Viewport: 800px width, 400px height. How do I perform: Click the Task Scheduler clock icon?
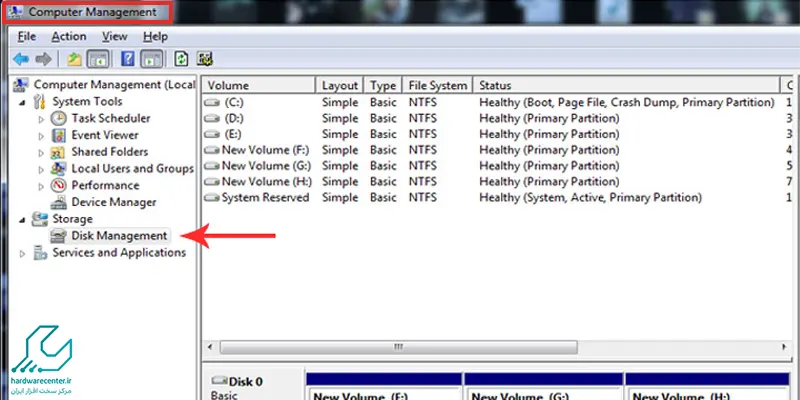tap(59, 118)
